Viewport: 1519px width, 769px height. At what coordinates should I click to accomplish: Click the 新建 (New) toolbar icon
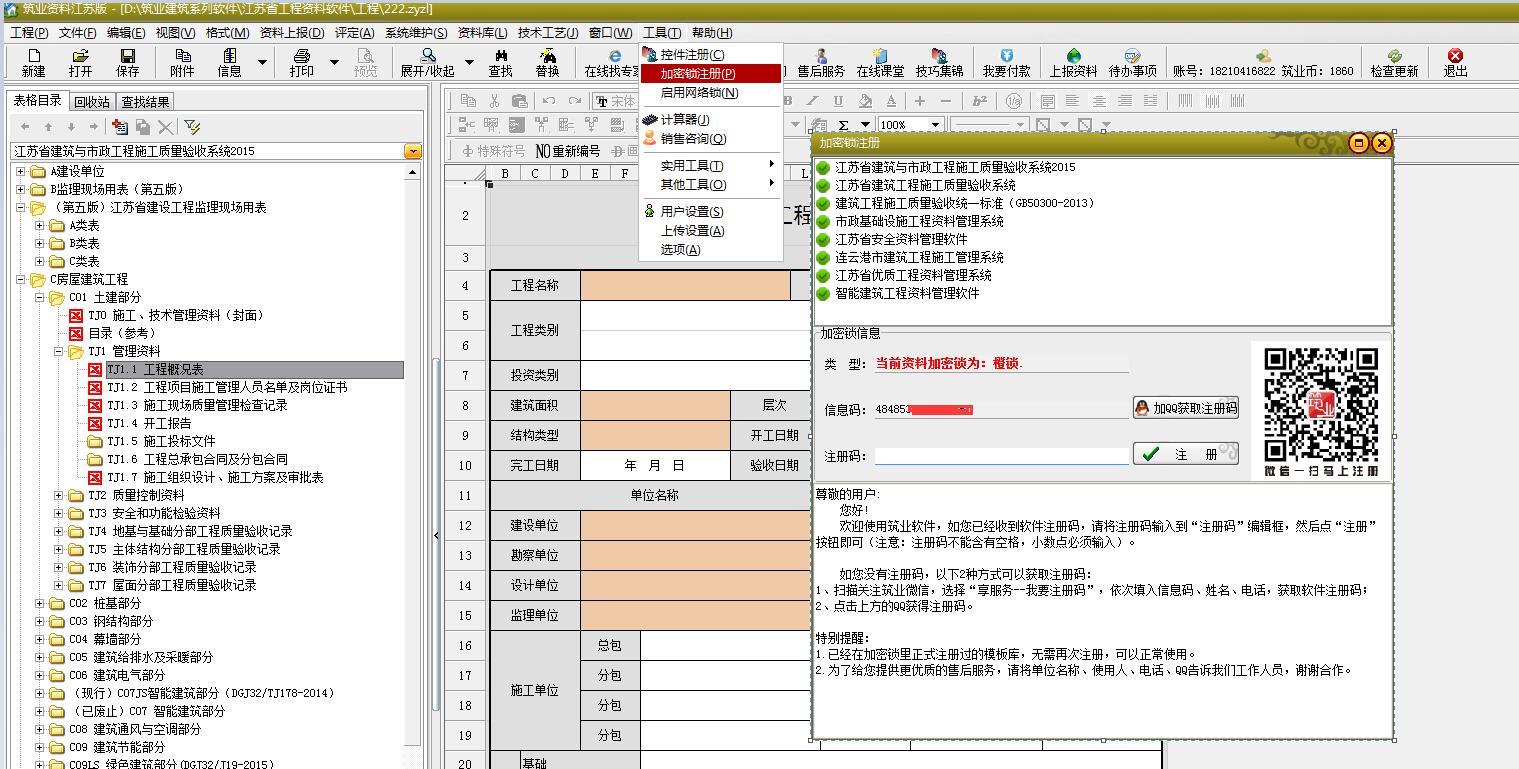(33, 63)
